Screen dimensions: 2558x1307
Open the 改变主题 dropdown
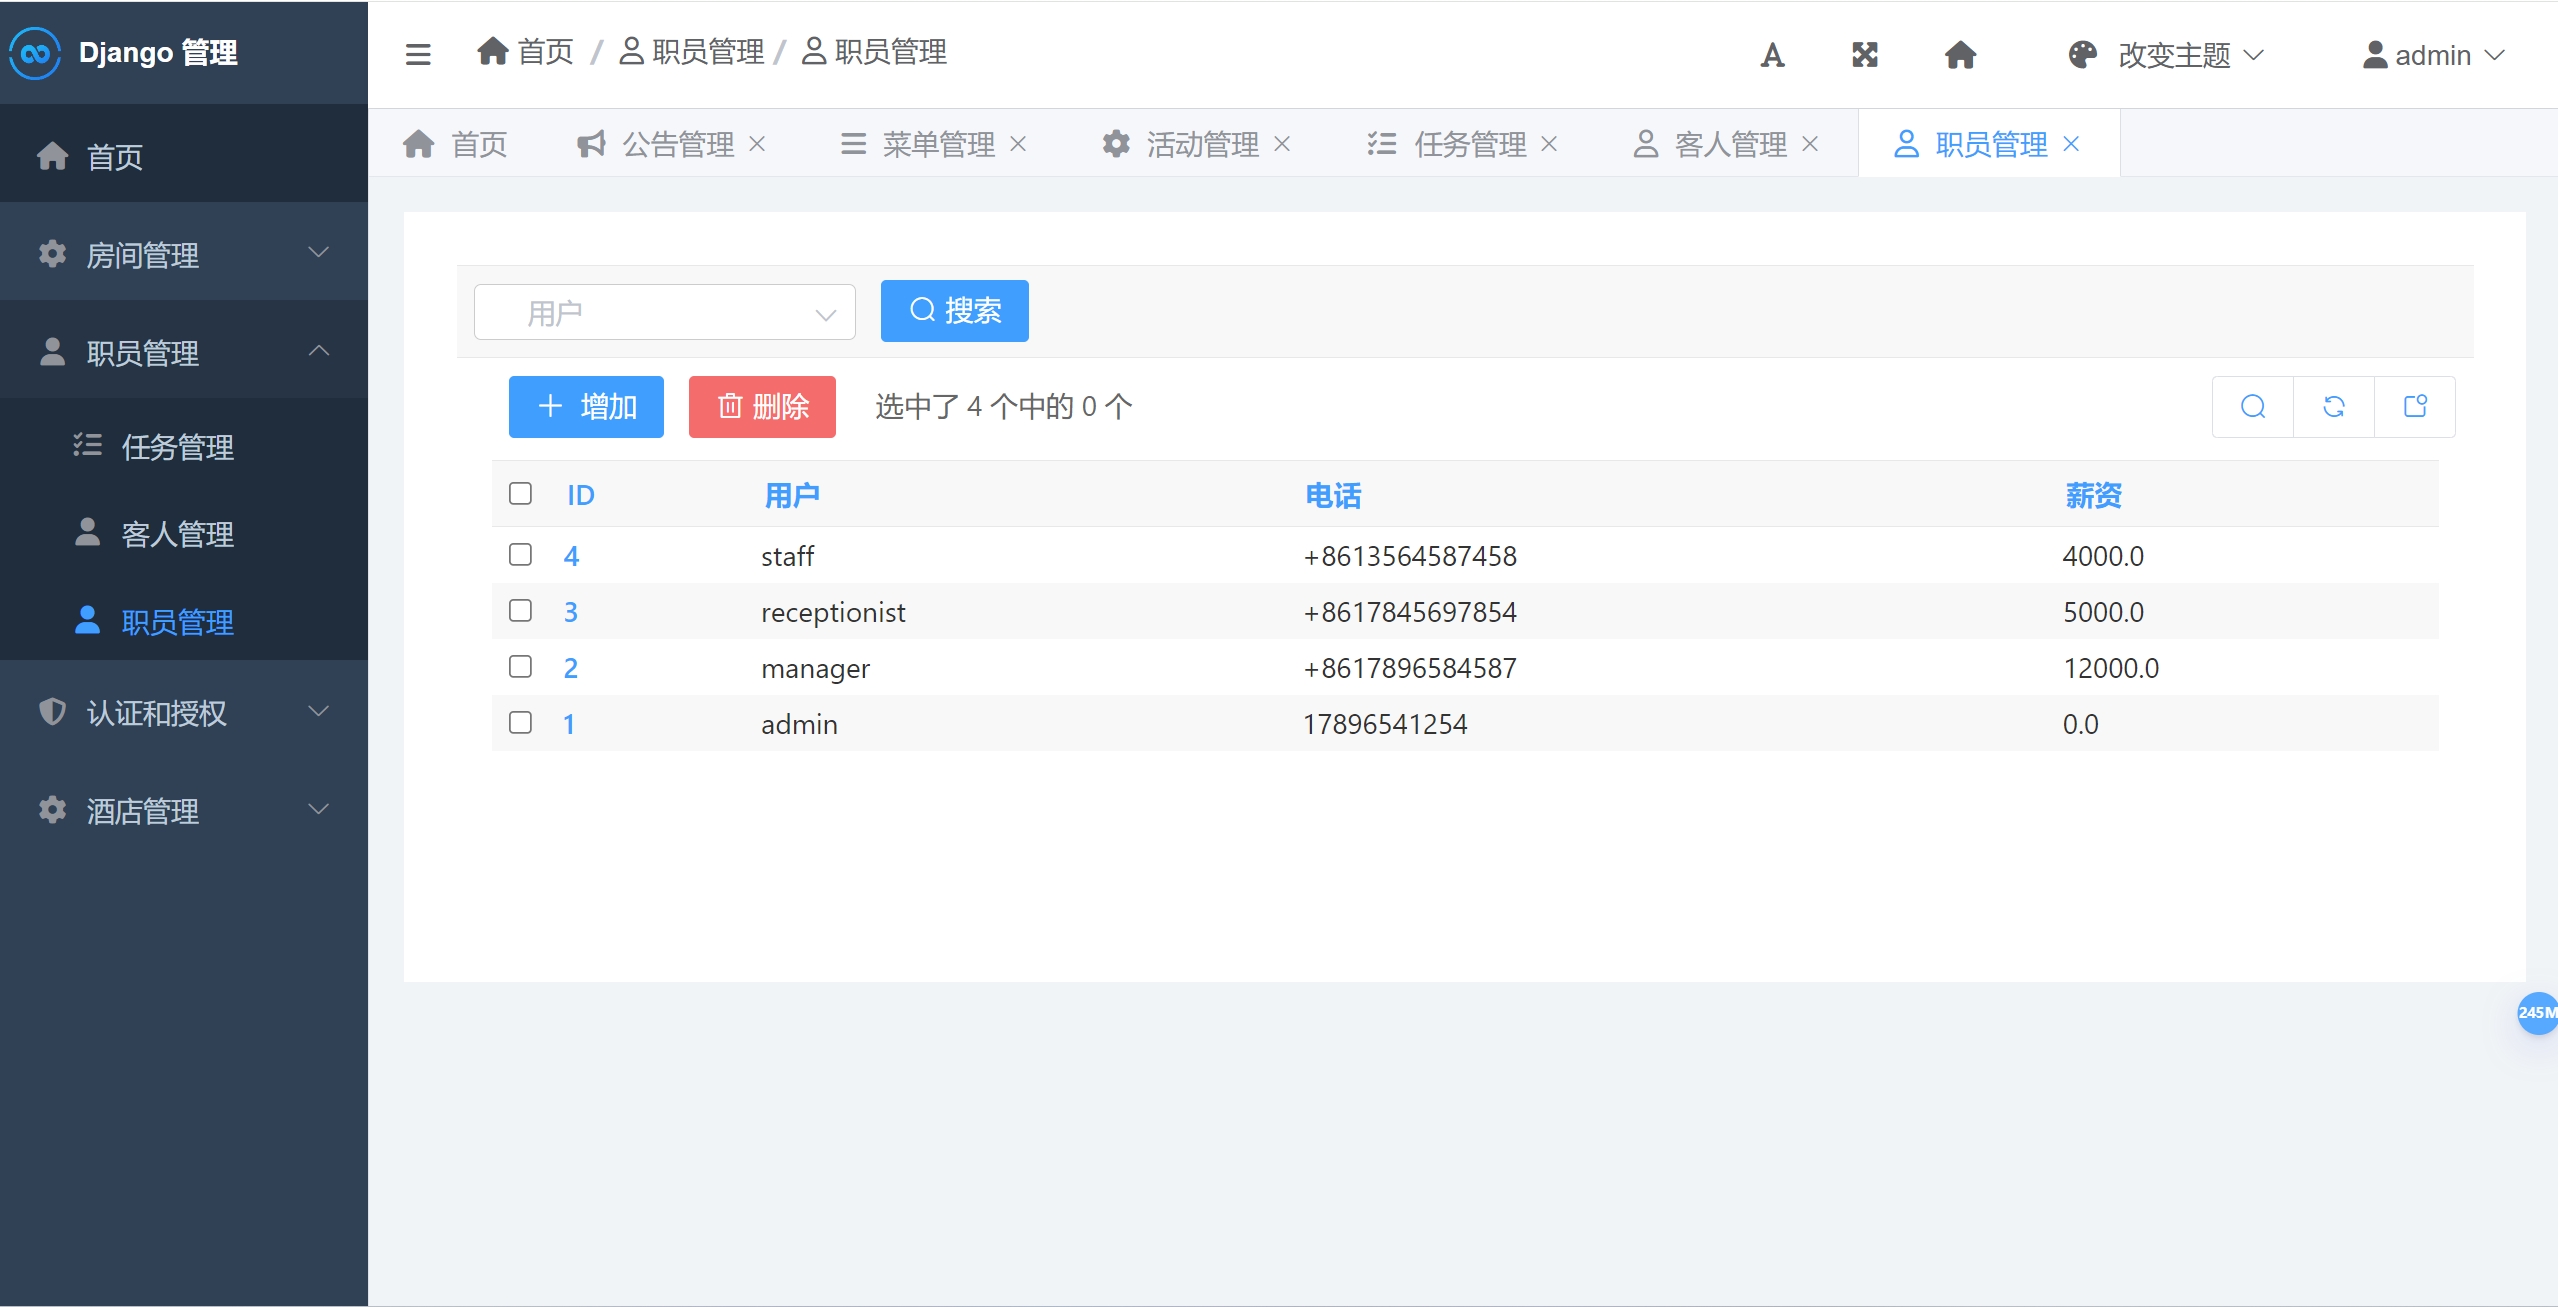point(2166,55)
